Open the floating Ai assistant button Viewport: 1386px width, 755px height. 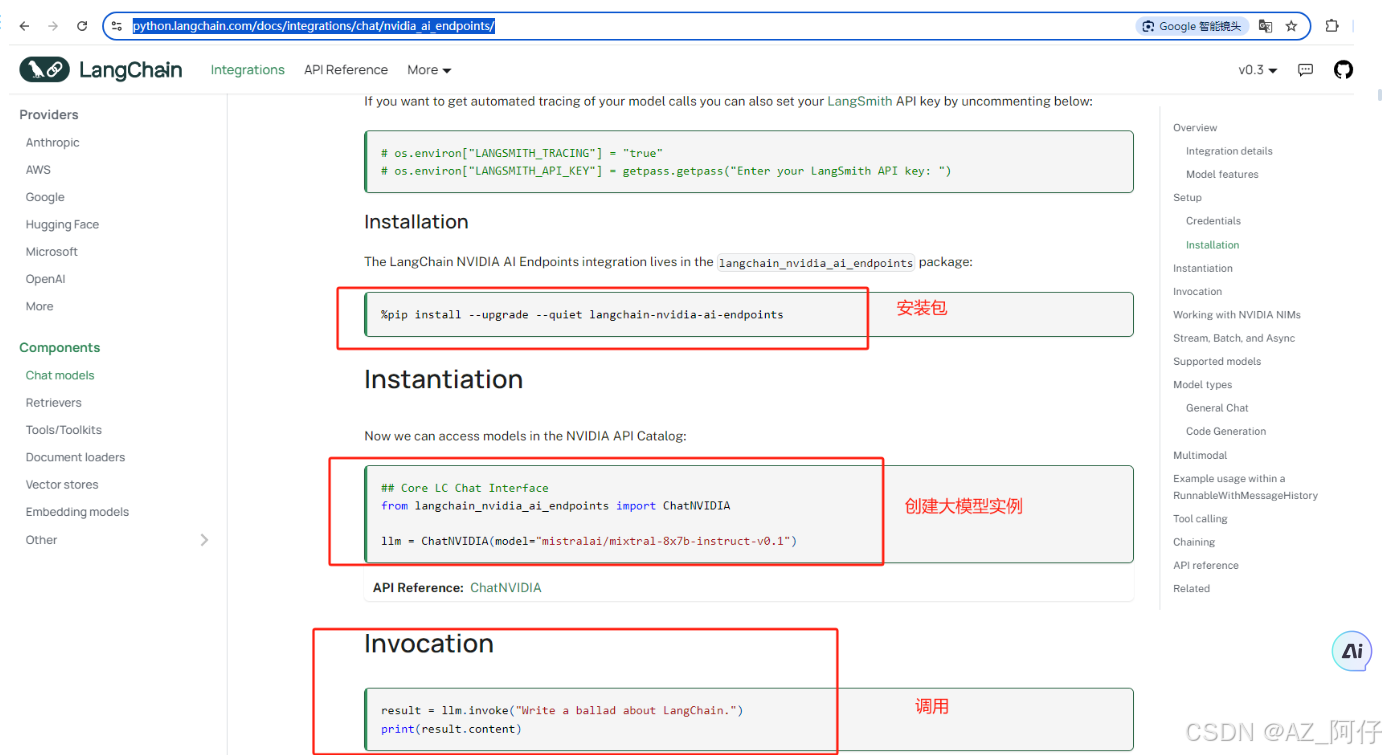1352,651
